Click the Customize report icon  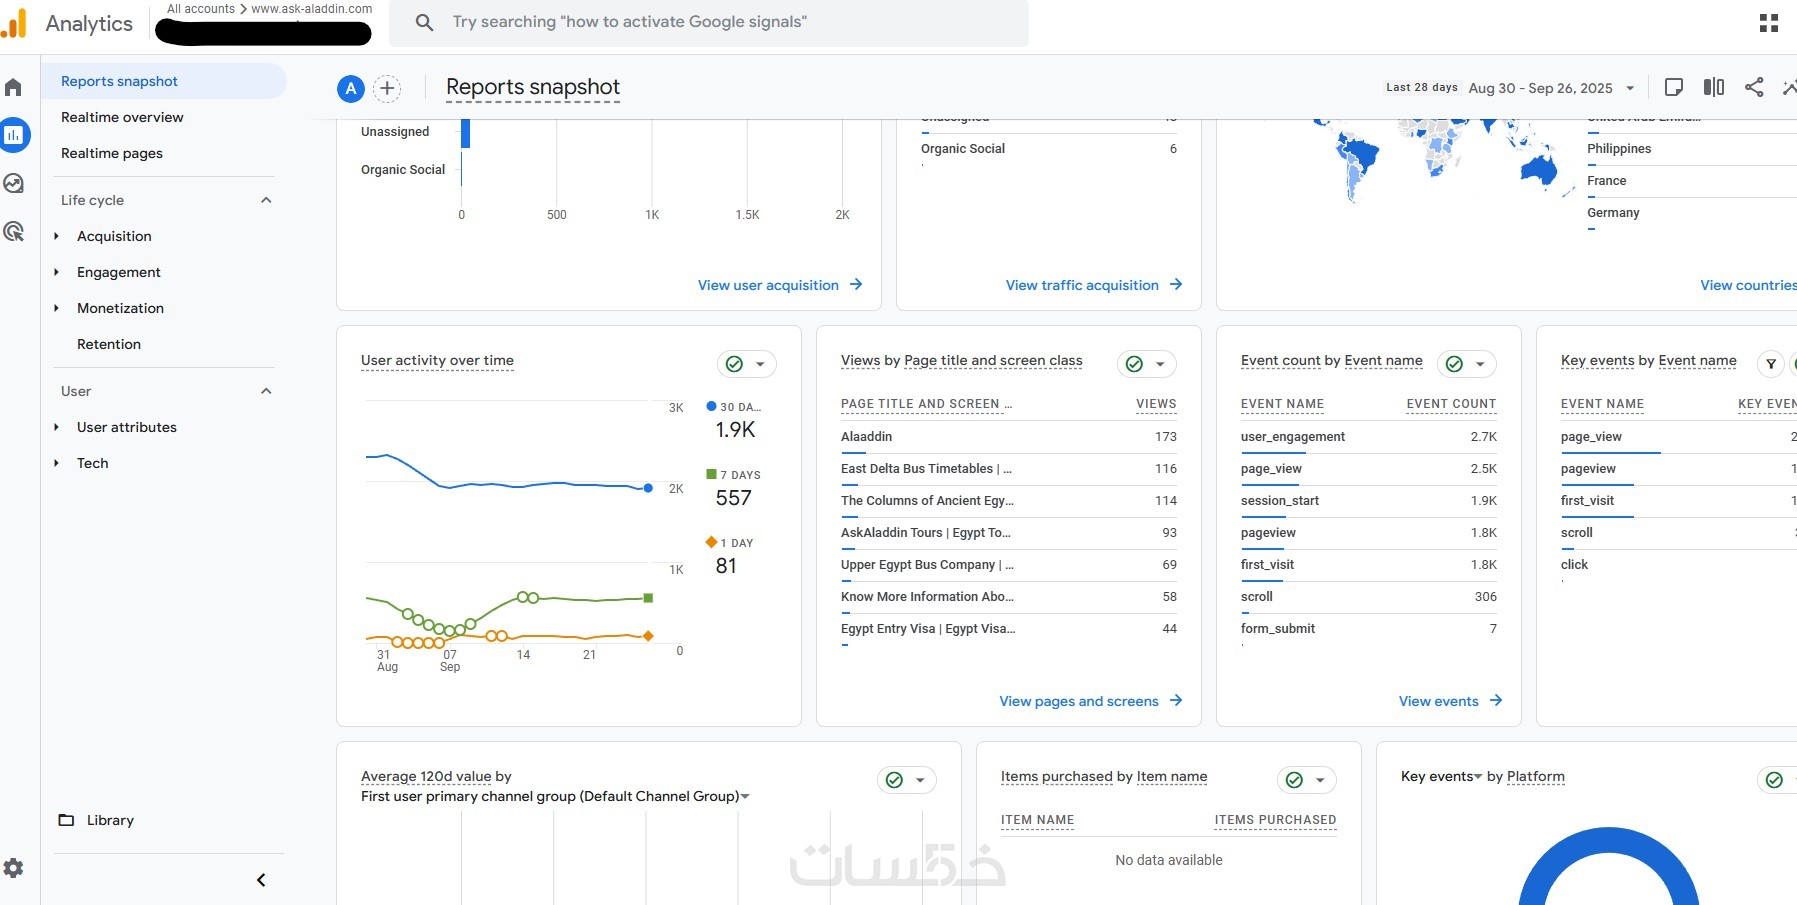click(x=1673, y=87)
